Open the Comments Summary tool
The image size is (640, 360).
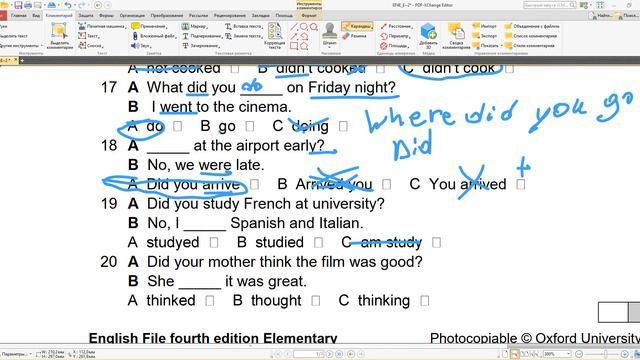[x=456, y=36]
